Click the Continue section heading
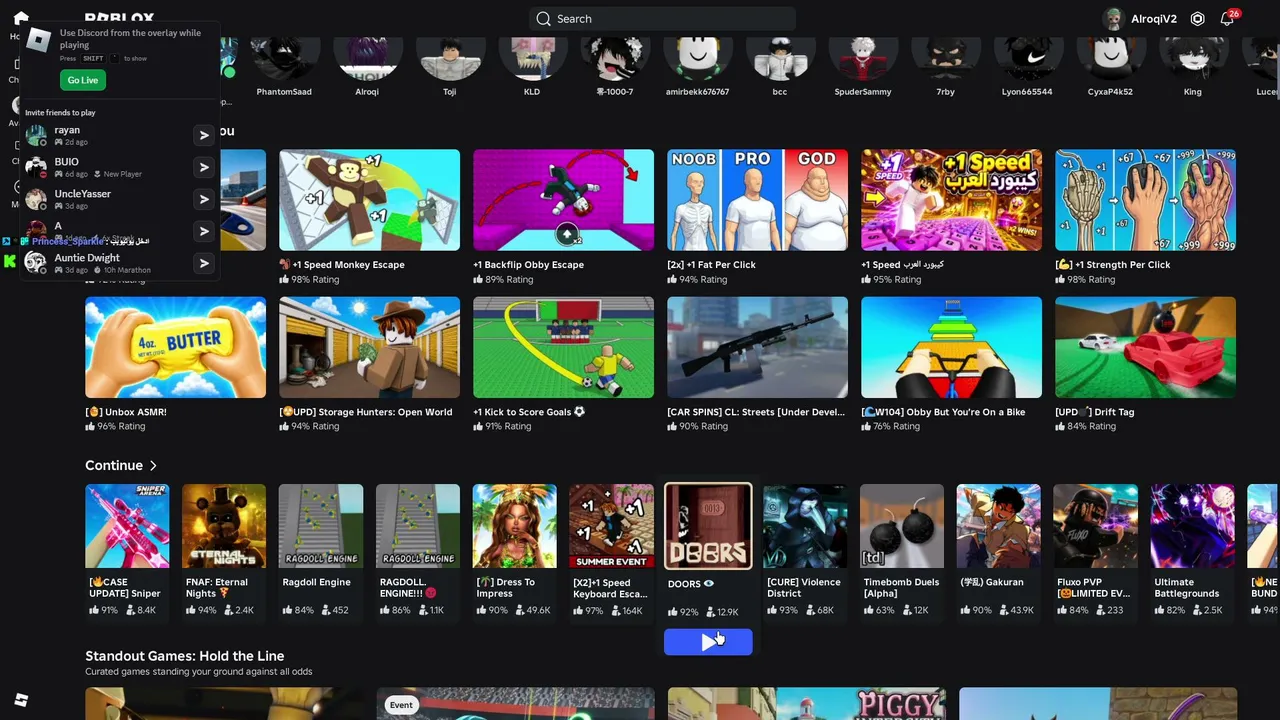 pos(114,466)
